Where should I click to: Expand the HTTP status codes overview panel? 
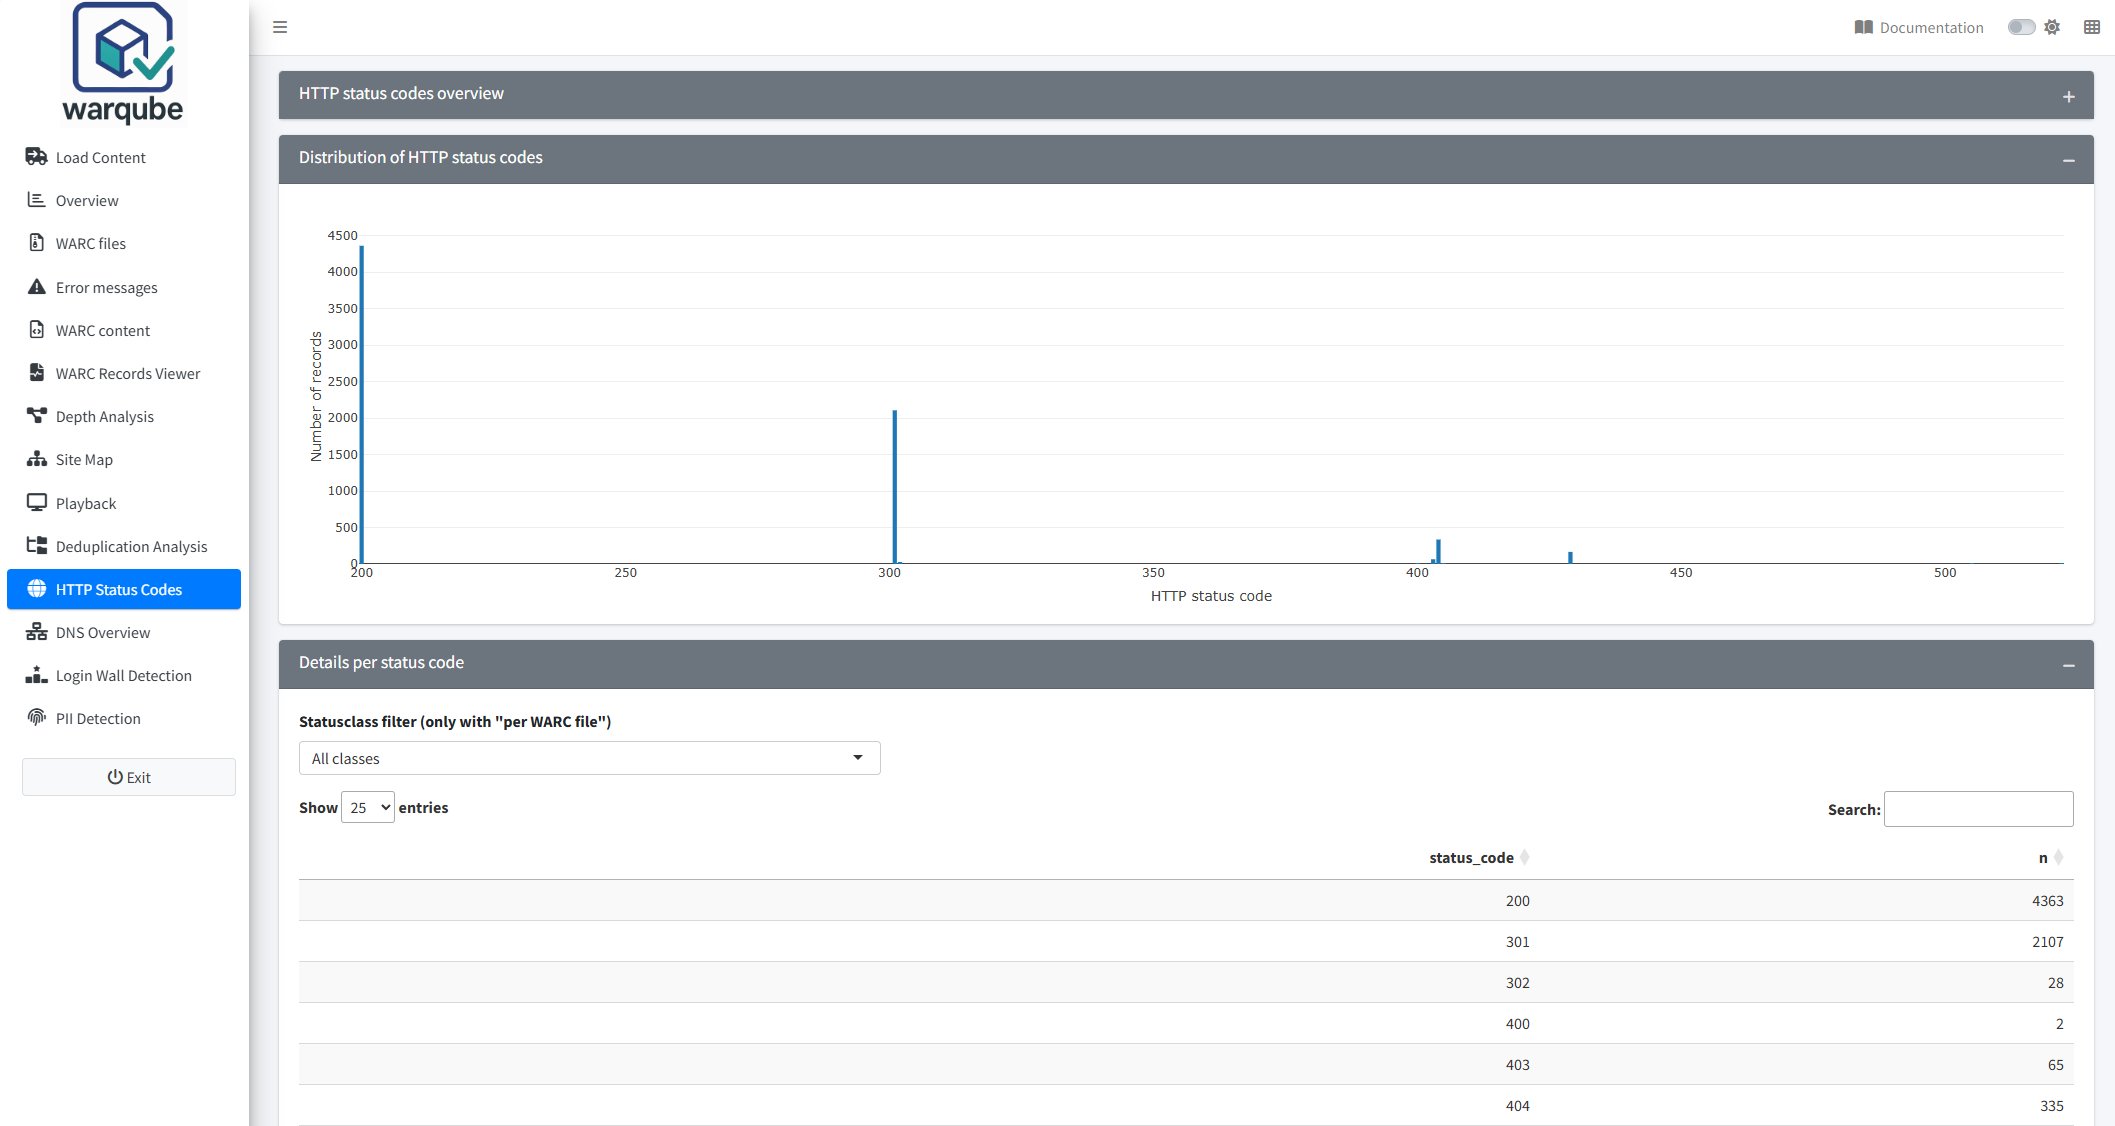tap(2068, 97)
